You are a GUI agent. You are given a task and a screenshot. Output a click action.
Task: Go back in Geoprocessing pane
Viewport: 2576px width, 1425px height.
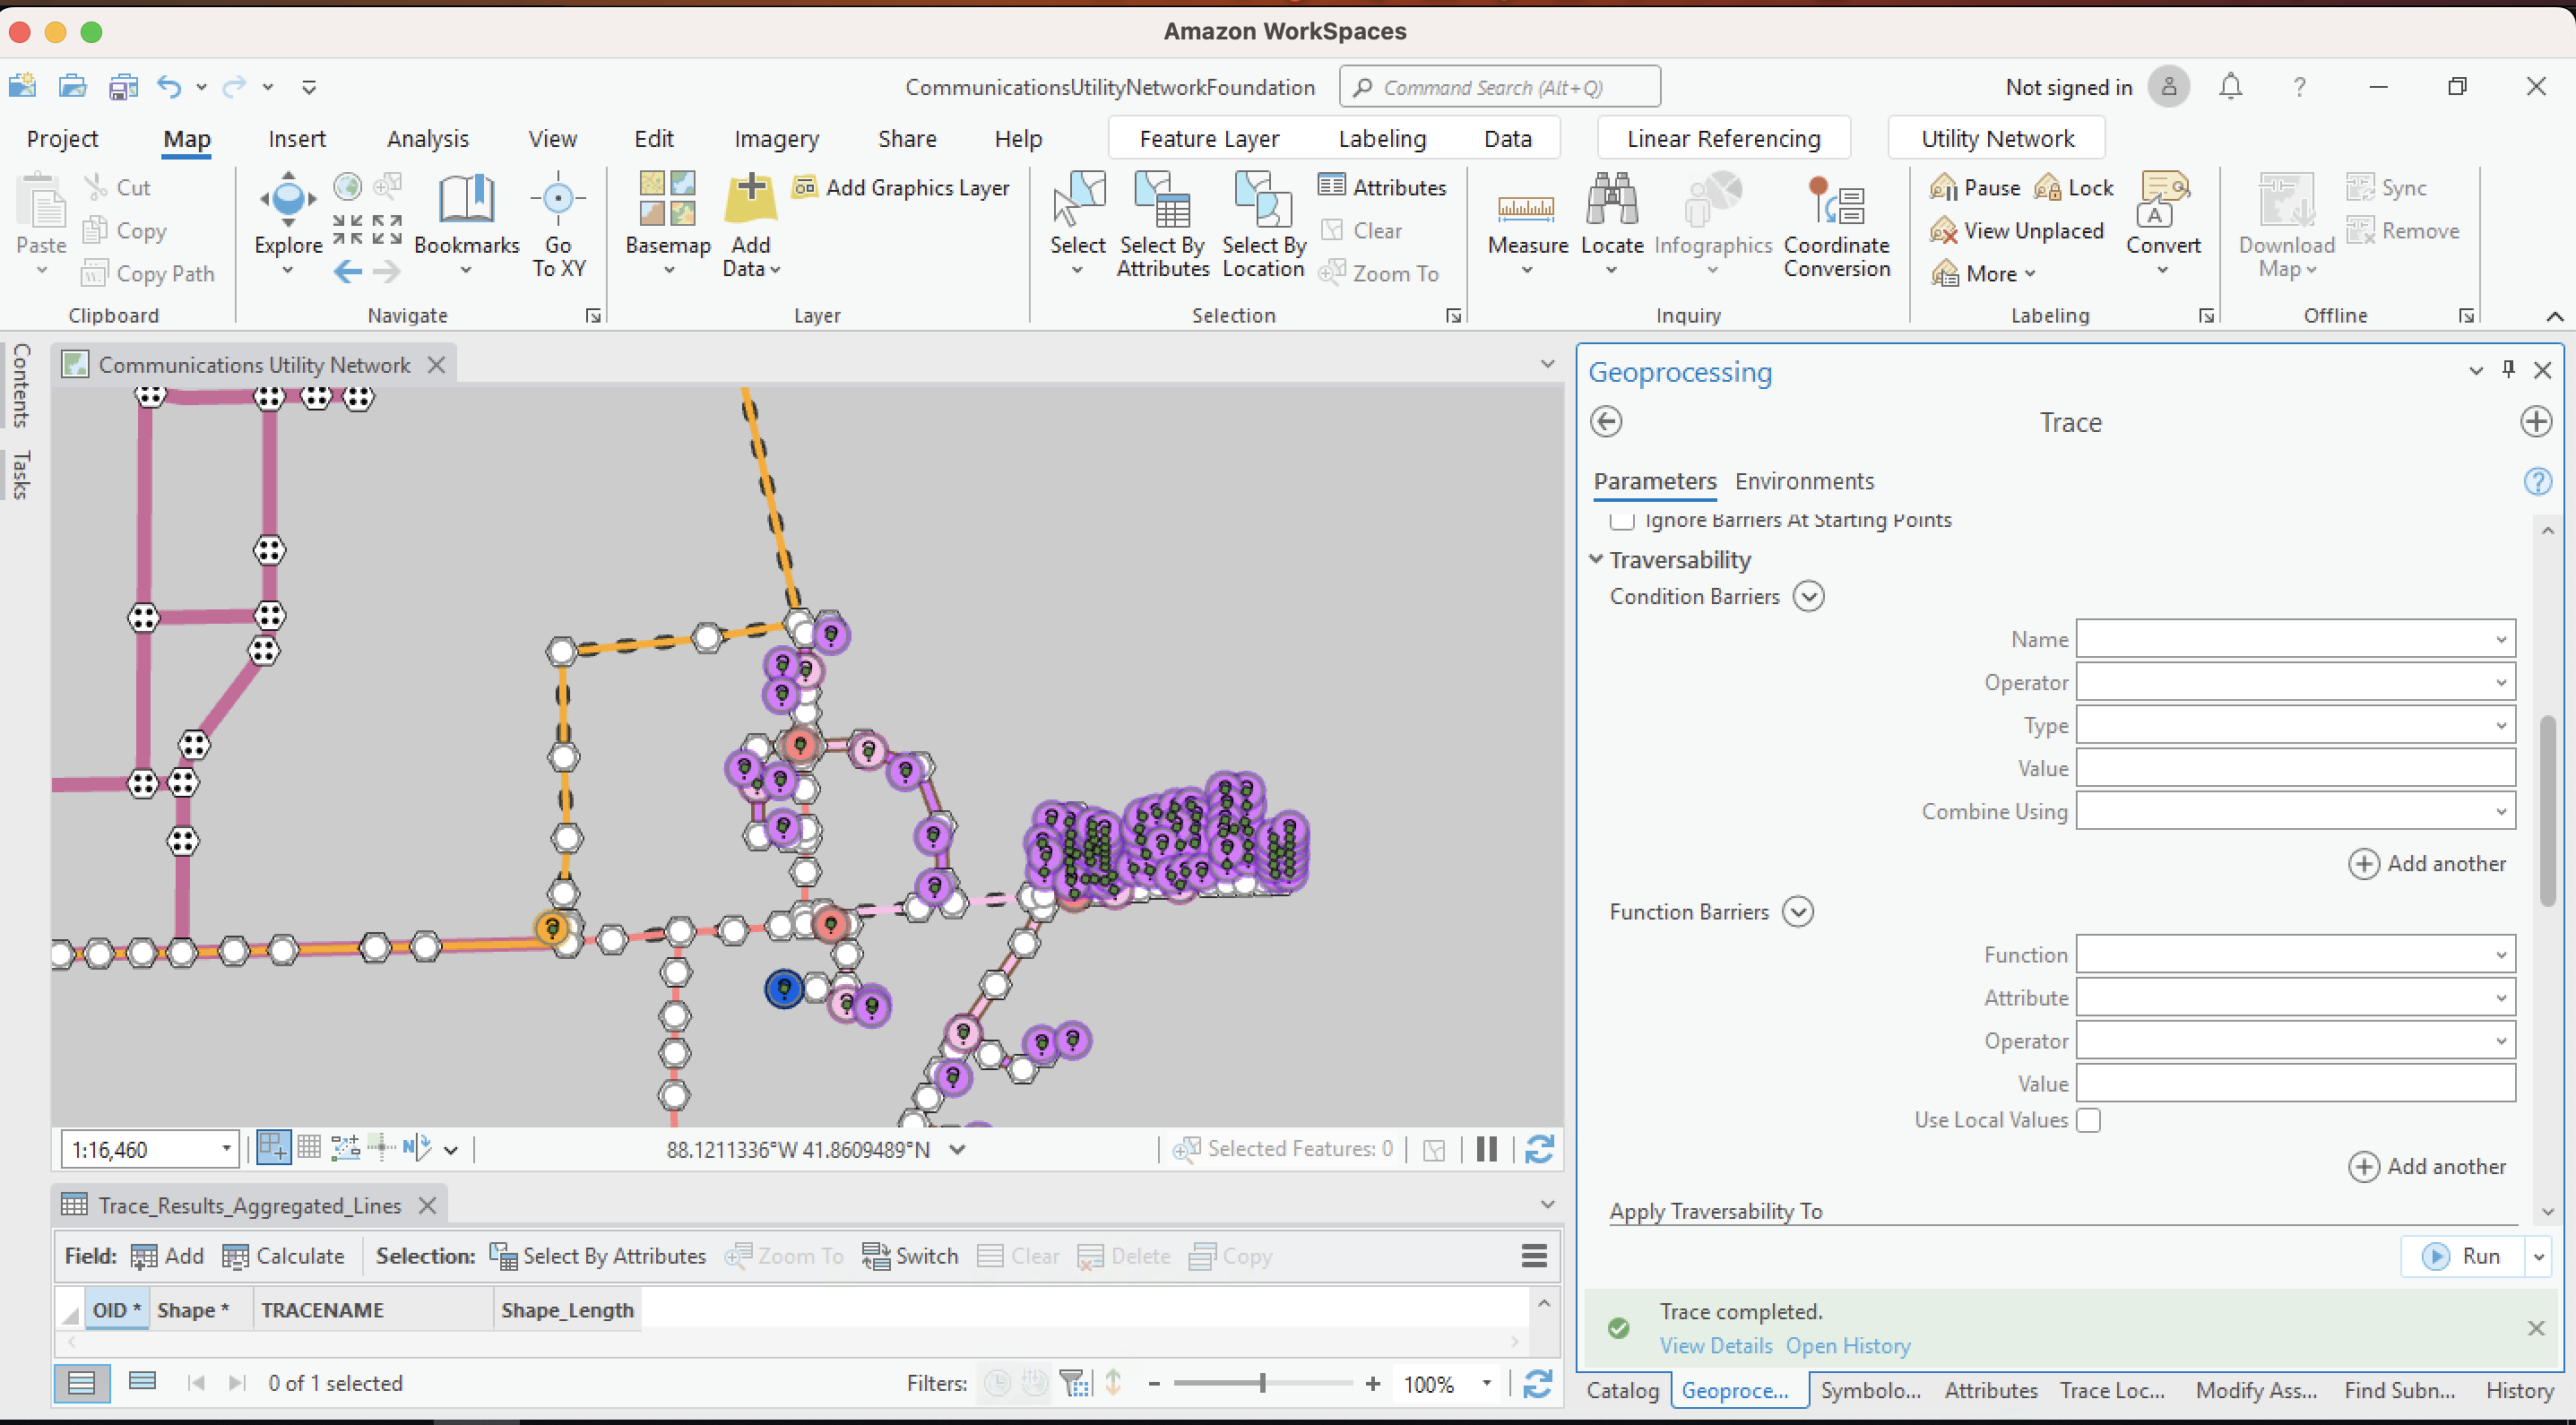pos(1606,421)
